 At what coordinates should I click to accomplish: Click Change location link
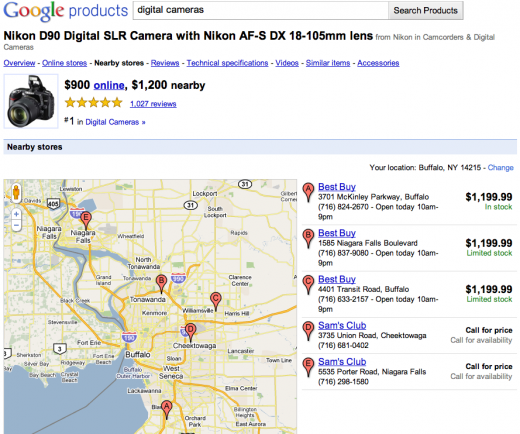[501, 168]
